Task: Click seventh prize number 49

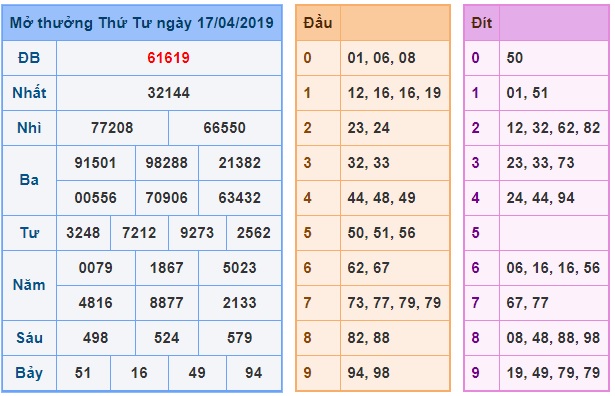Action: coord(197,372)
